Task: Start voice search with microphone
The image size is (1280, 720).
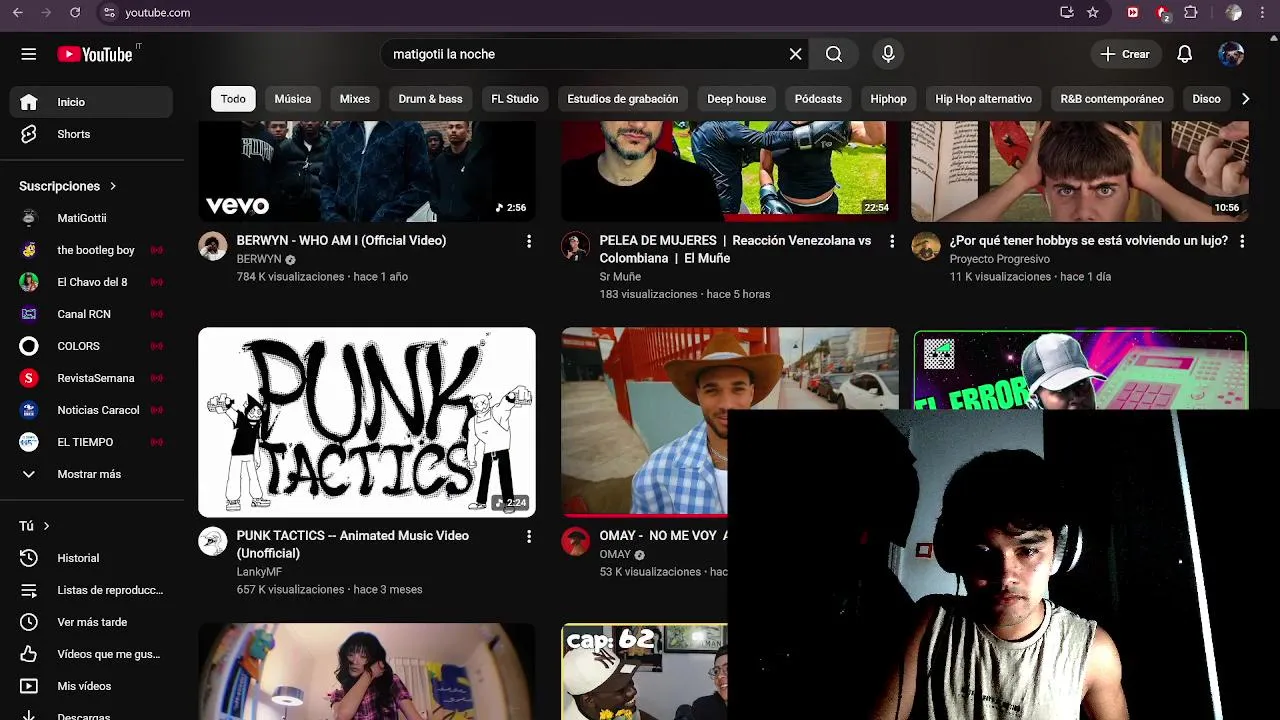Action: coord(888,54)
